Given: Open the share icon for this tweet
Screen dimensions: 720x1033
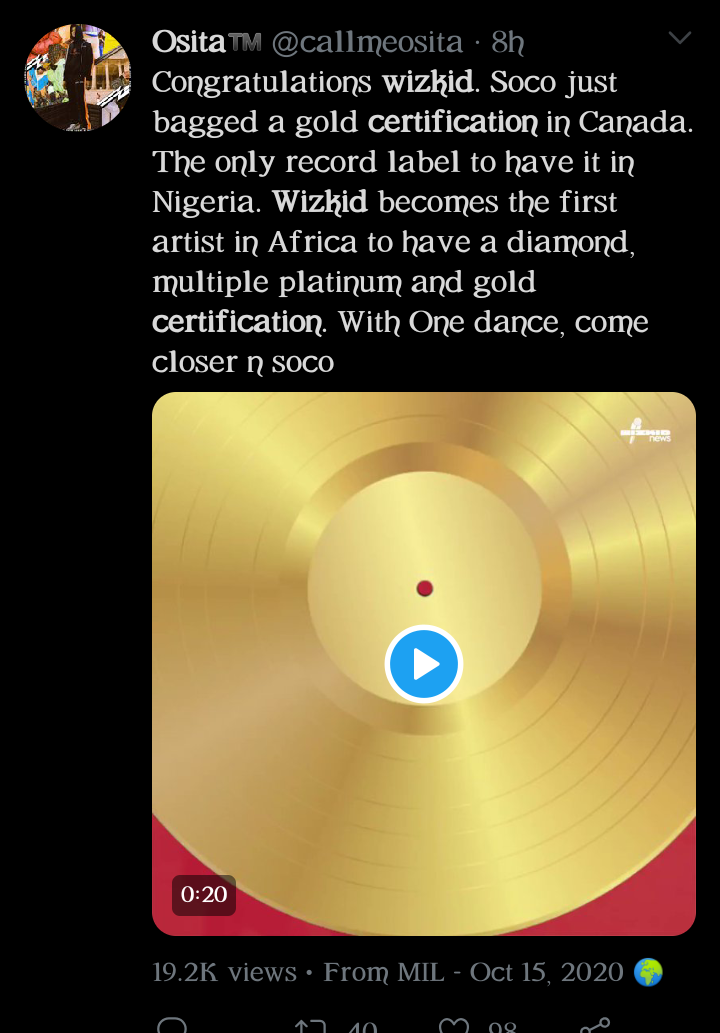Looking at the screenshot, I should 595,1025.
